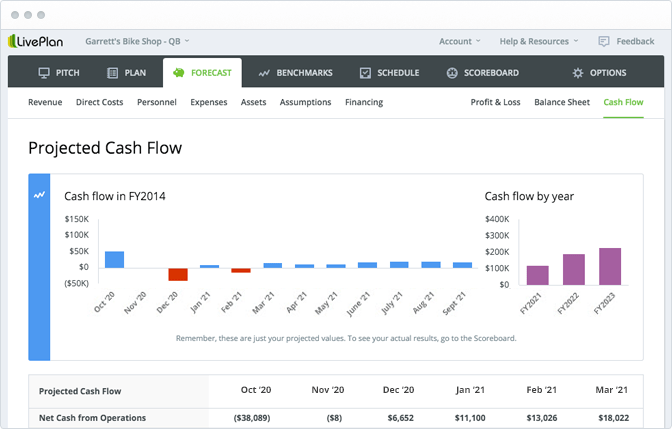This screenshot has height=429, width=672.
Task: Click the Forecast piggy bank icon
Action: click(178, 73)
